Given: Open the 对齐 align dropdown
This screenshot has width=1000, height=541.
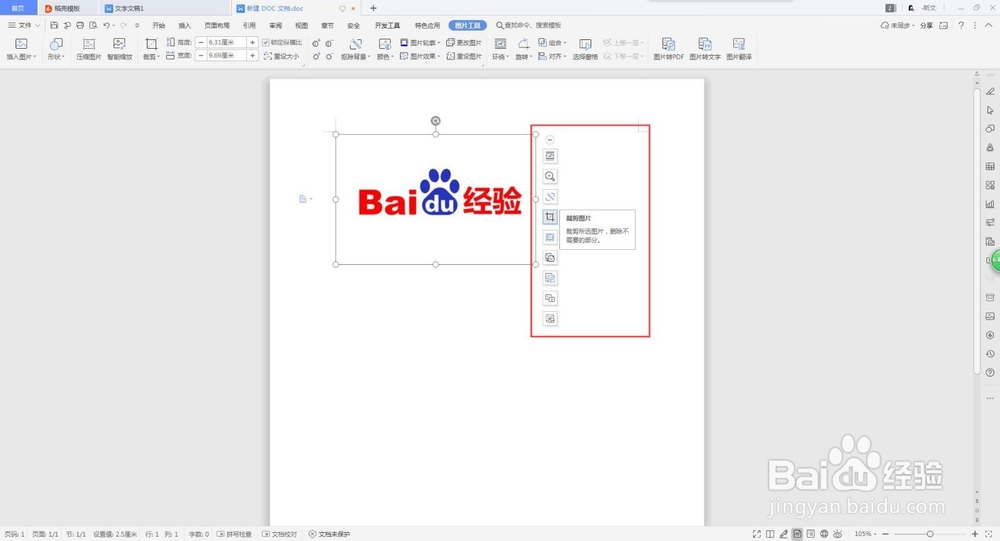Looking at the screenshot, I should coord(552,56).
